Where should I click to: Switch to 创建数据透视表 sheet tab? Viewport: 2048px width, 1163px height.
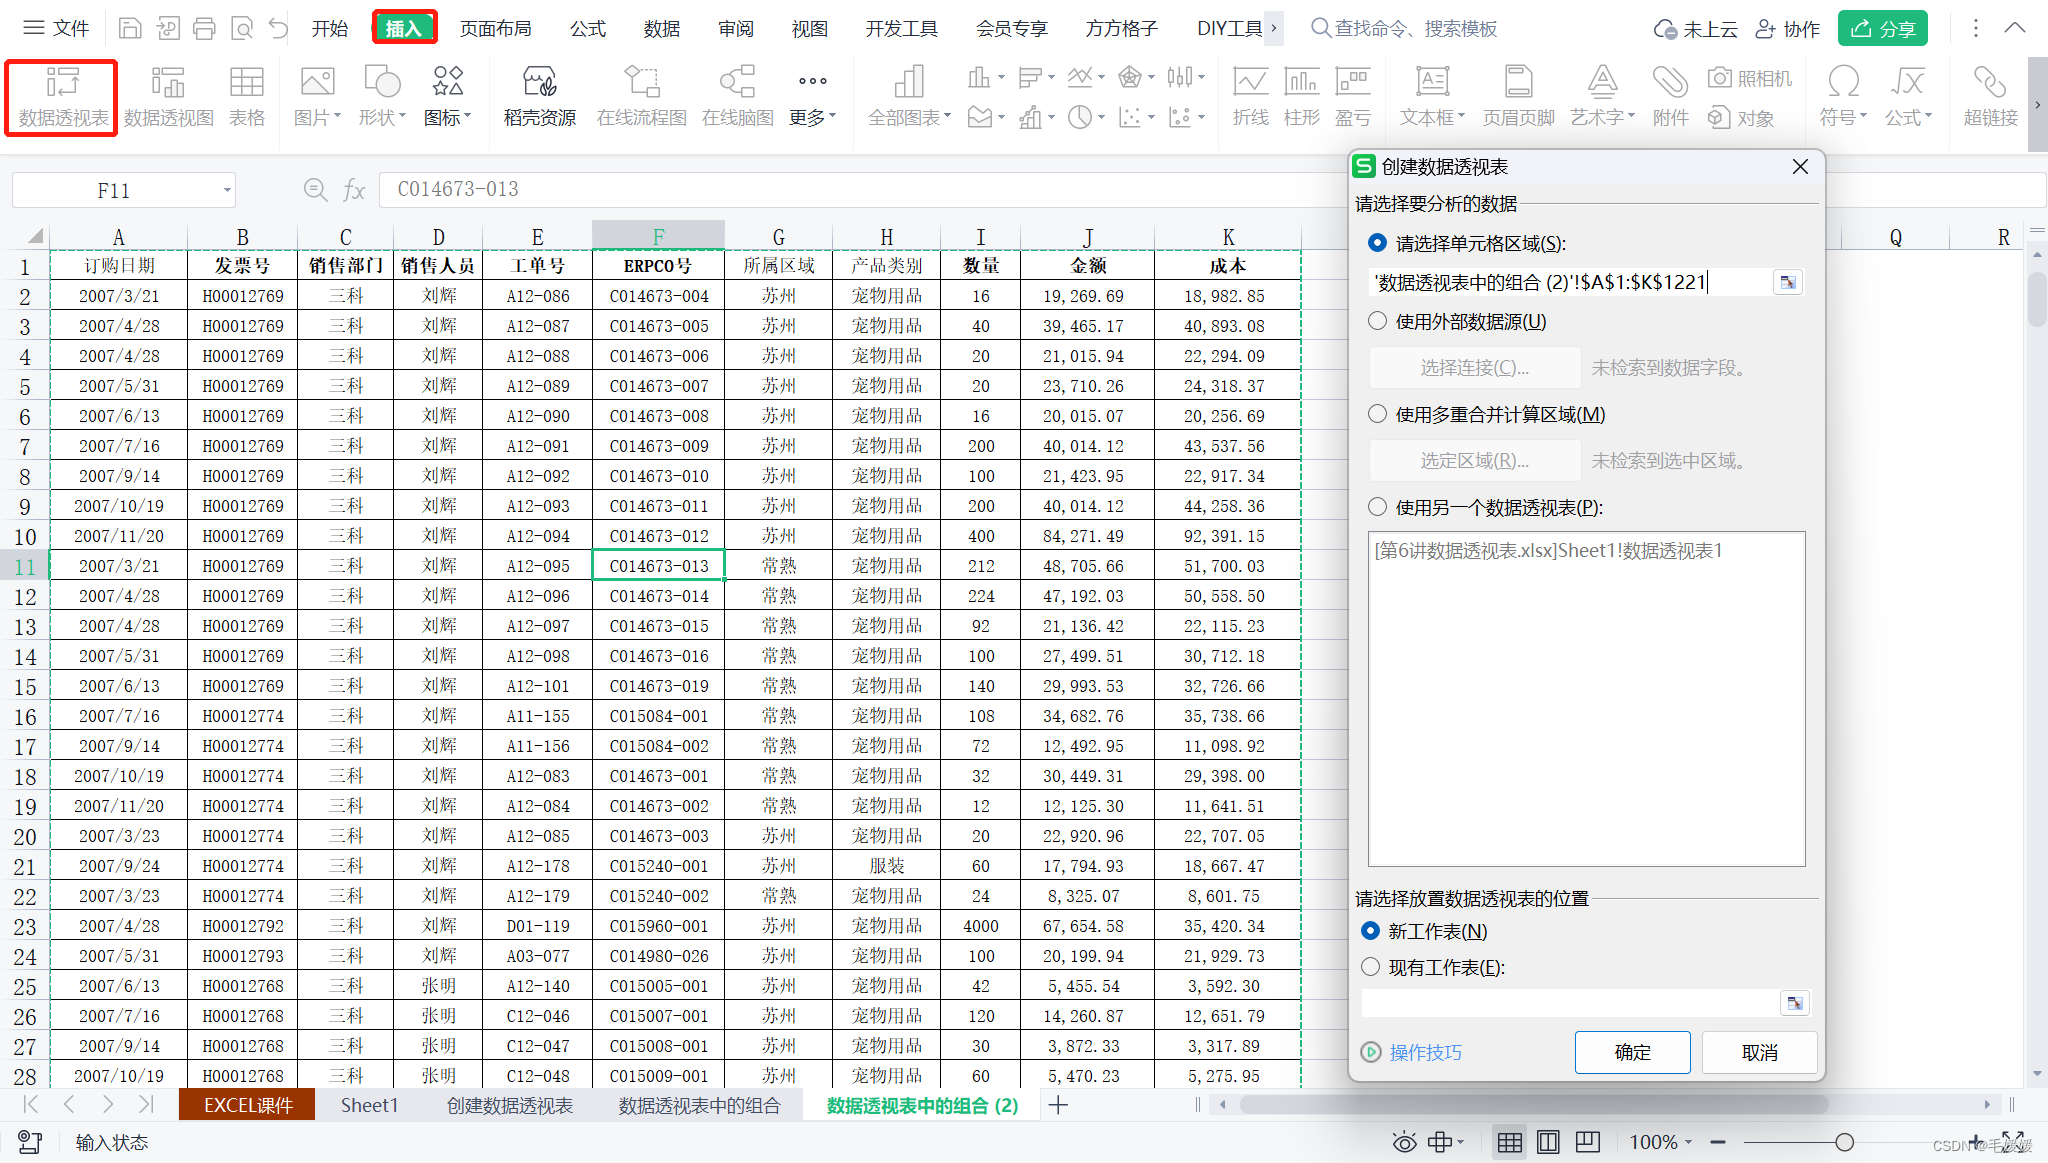[x=510, y=1105]
